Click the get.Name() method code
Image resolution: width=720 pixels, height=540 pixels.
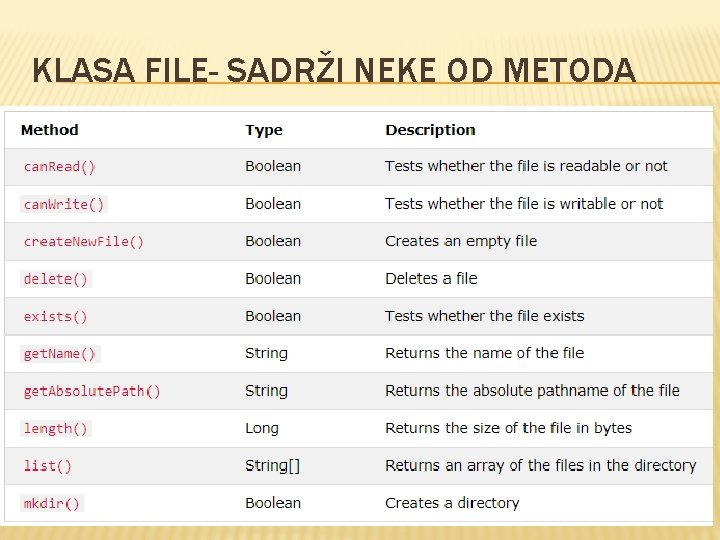tap(60, 354)
